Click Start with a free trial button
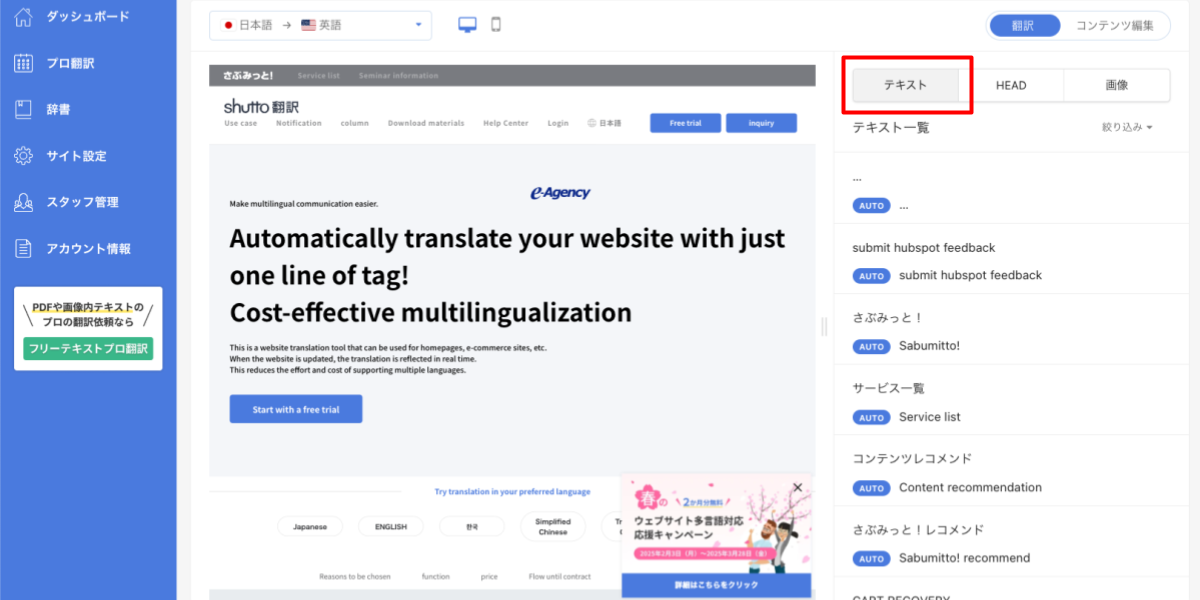 click(296, 409)
